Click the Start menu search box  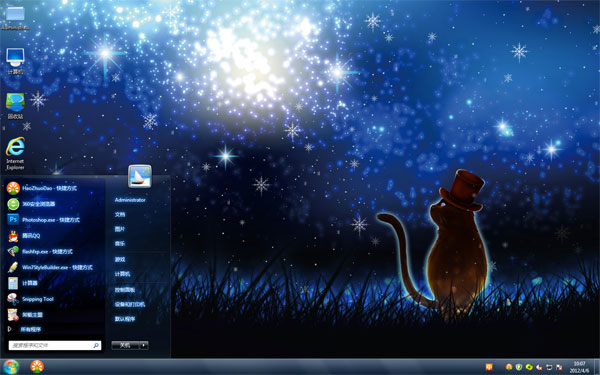(x=55, y=345)
